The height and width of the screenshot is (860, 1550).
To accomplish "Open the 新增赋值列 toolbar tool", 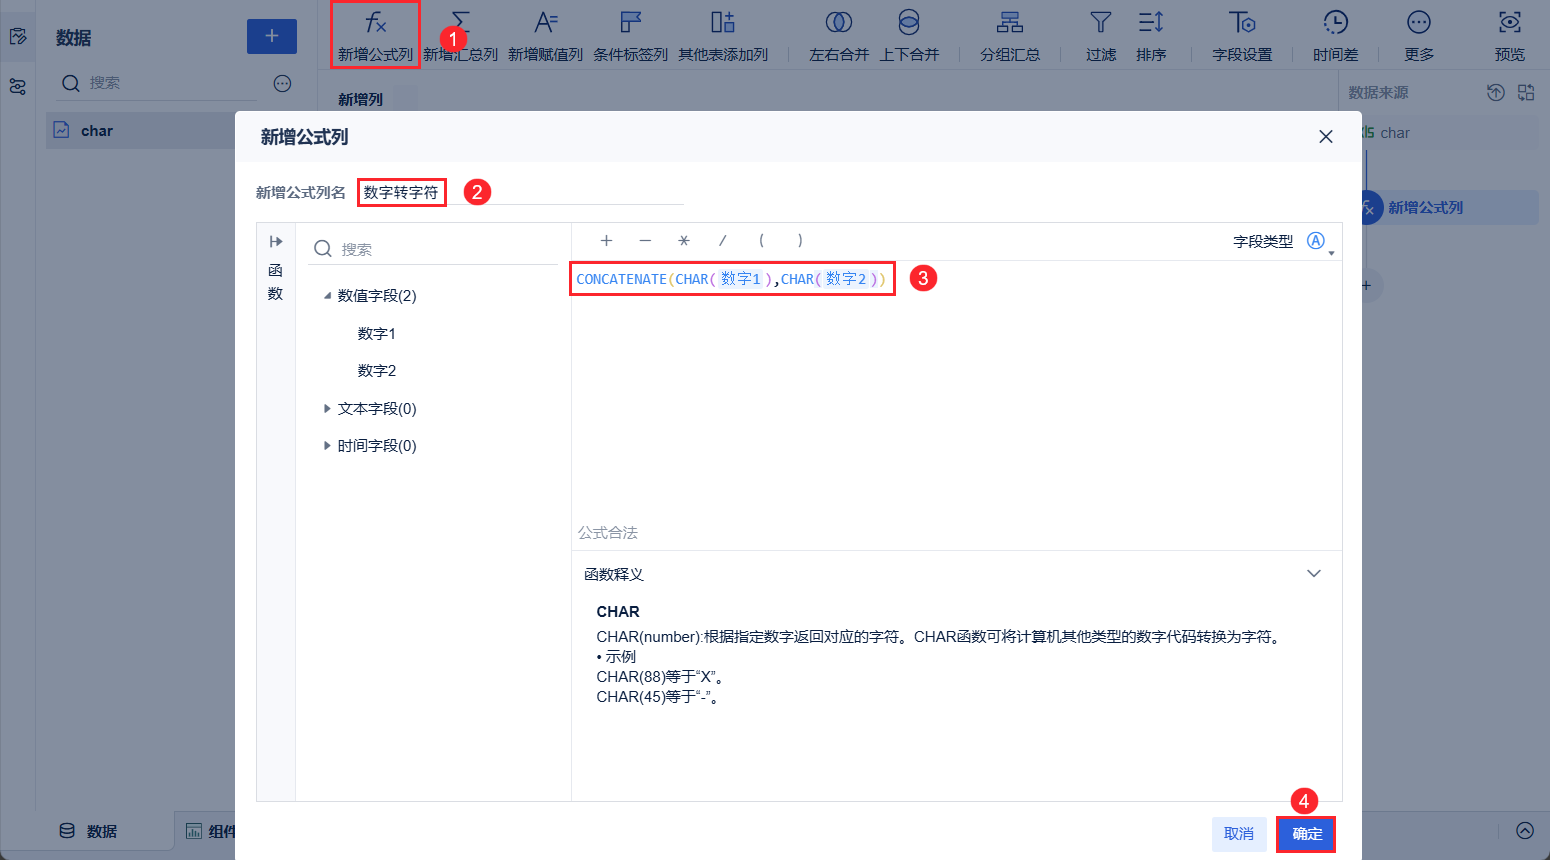I will point(545,35).
